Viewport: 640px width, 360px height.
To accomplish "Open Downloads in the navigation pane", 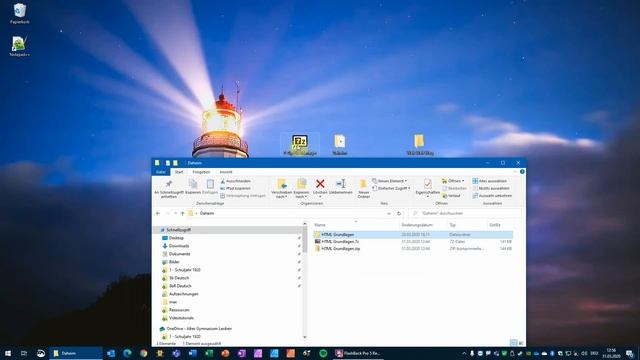I will tap(179, 246).
